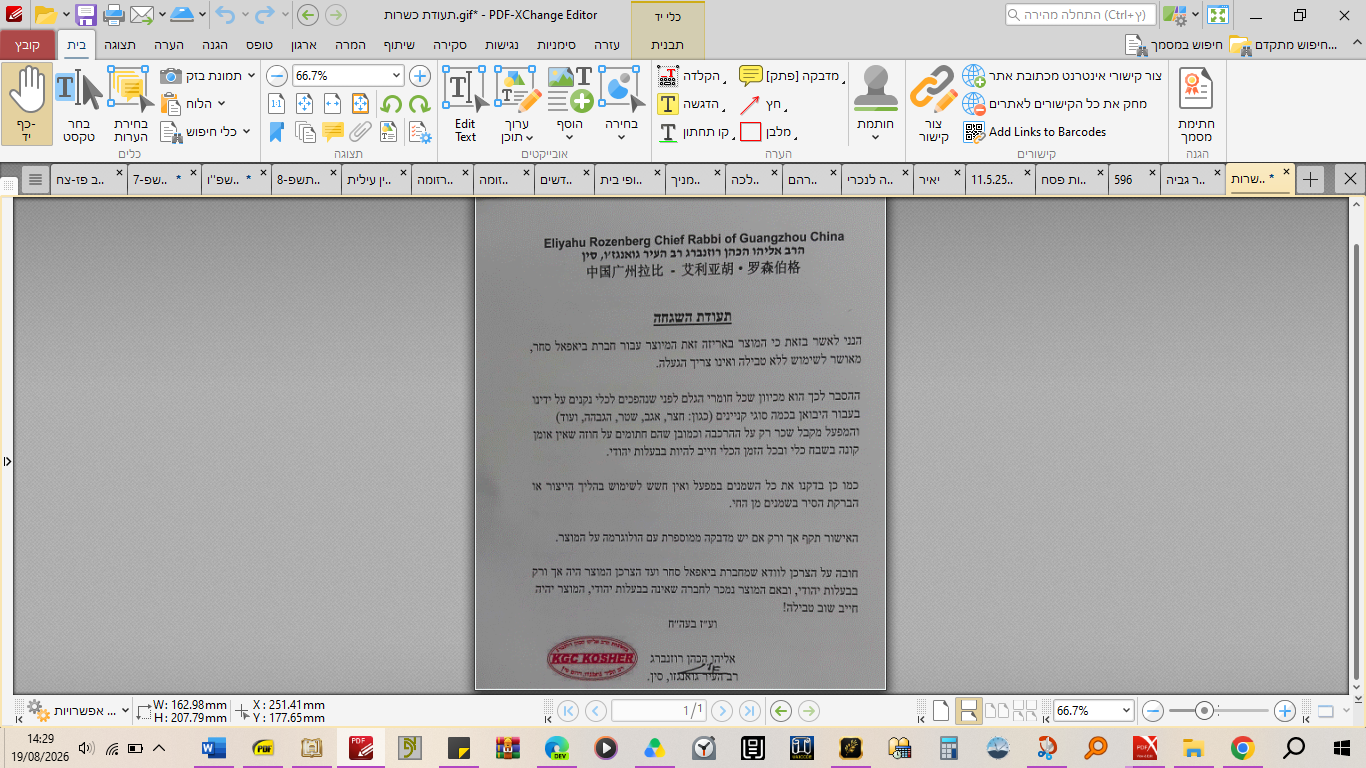Image resolution: width=1366 pixels, height=768 pixels.
Task: Click the page number input box
Action: 659,711
